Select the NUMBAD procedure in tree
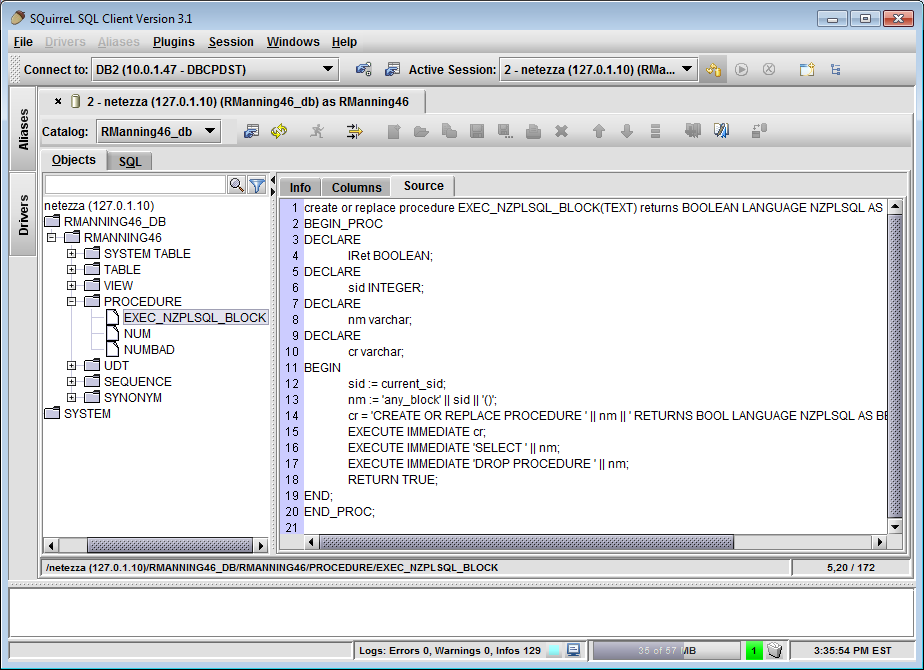The width and height of the screenshot is (924, 670). pos(148,350)
